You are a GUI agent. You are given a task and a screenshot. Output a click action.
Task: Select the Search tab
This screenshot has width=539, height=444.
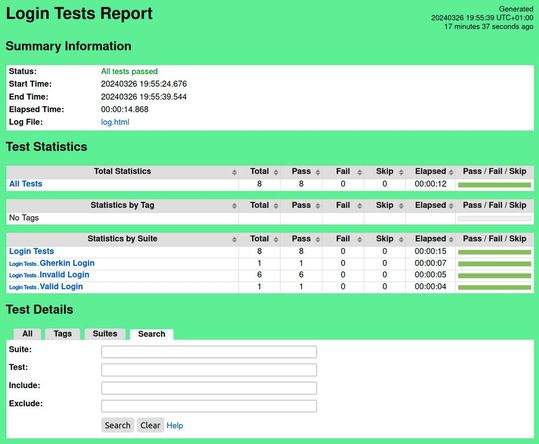point(152,334)
